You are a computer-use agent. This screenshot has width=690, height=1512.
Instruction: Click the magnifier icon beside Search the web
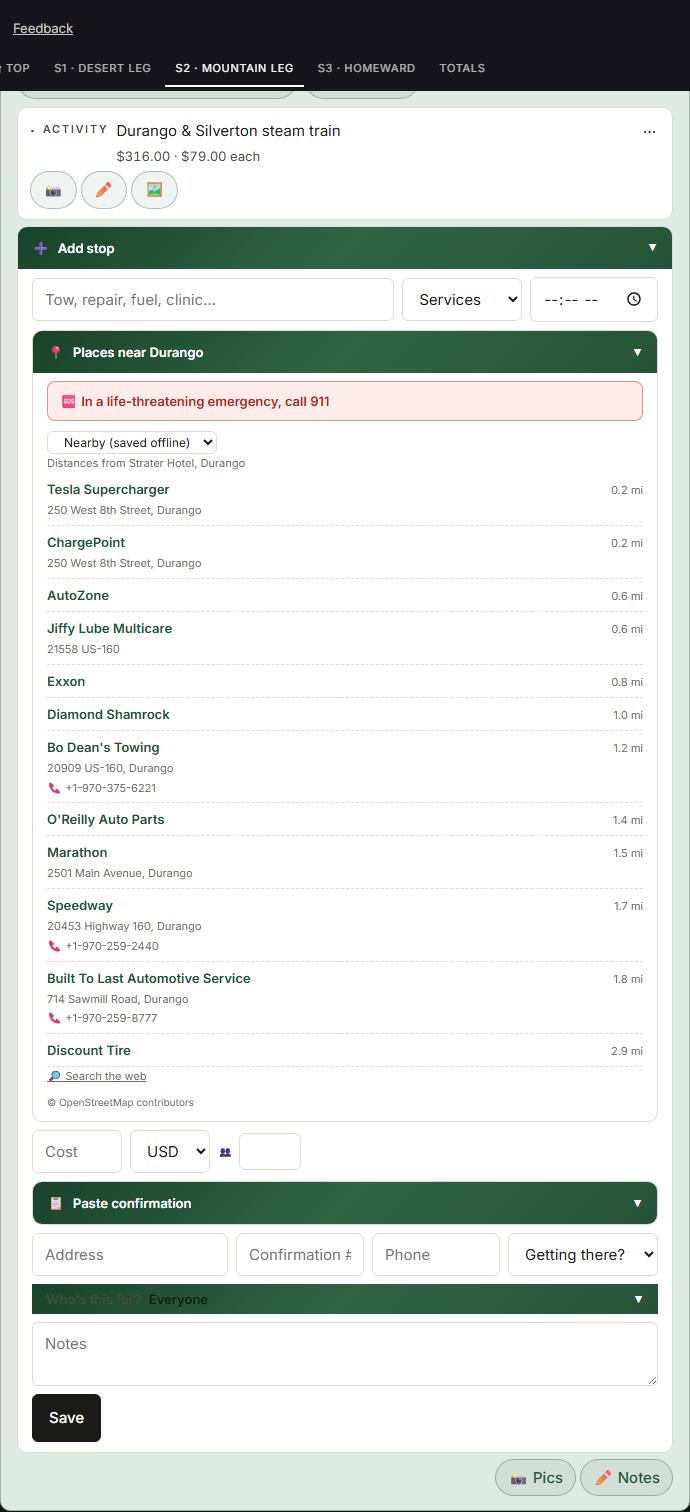(x=54, y=1076)
